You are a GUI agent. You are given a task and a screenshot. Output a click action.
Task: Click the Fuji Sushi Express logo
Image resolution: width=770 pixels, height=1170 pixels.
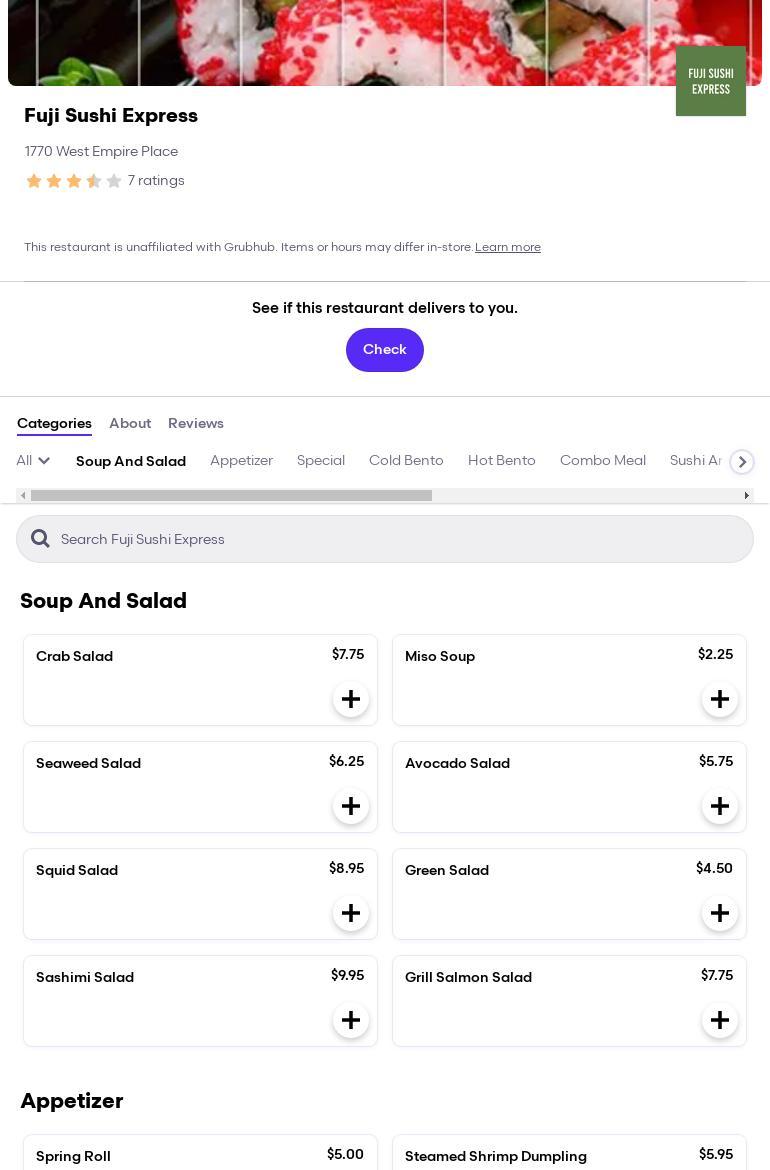click(710, 81)
